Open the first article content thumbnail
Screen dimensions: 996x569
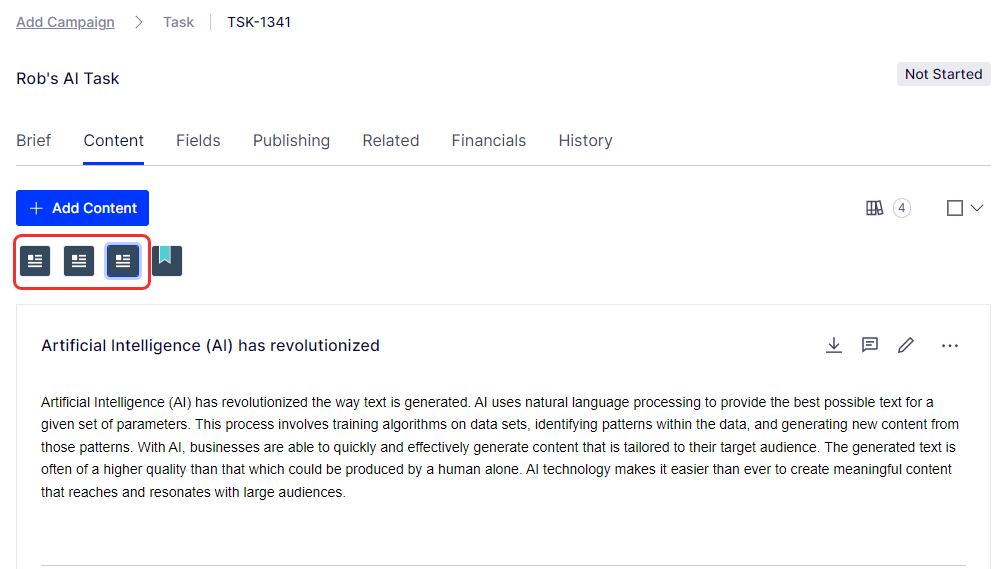(35, 261)
